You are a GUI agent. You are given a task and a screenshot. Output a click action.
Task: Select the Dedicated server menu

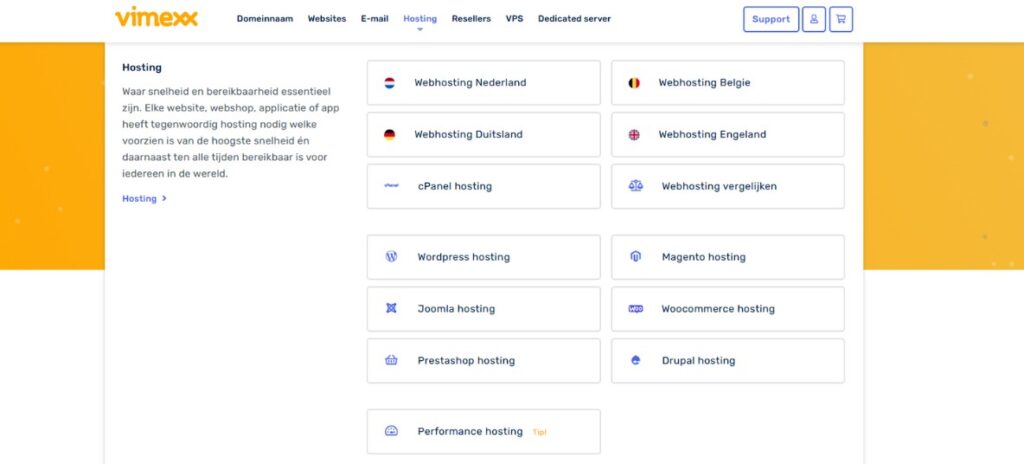click(574, 19)
